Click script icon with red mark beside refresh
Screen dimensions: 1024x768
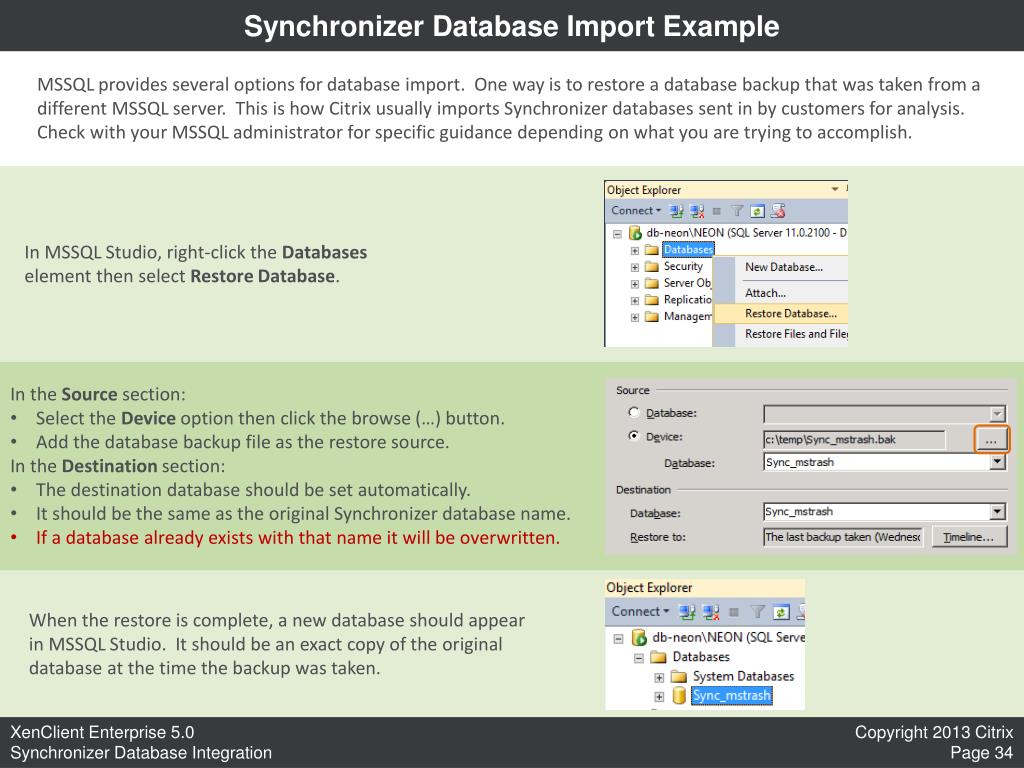click(x=777, y=211)
